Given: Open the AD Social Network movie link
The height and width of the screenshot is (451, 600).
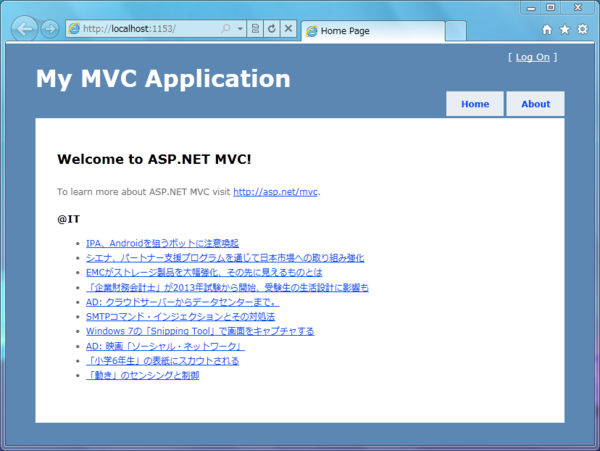Looking at the screenshot, I should pyautogui.click(x=165, y=346).
